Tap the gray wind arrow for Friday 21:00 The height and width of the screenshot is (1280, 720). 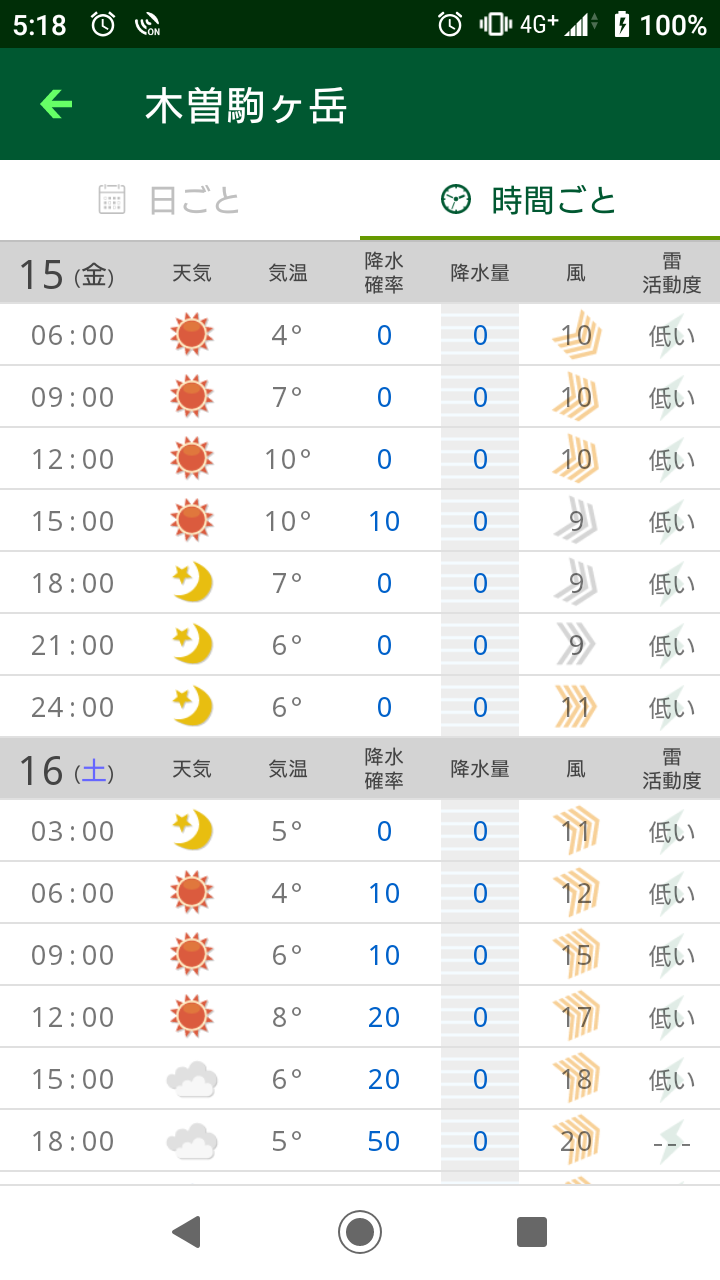(576, 645)
